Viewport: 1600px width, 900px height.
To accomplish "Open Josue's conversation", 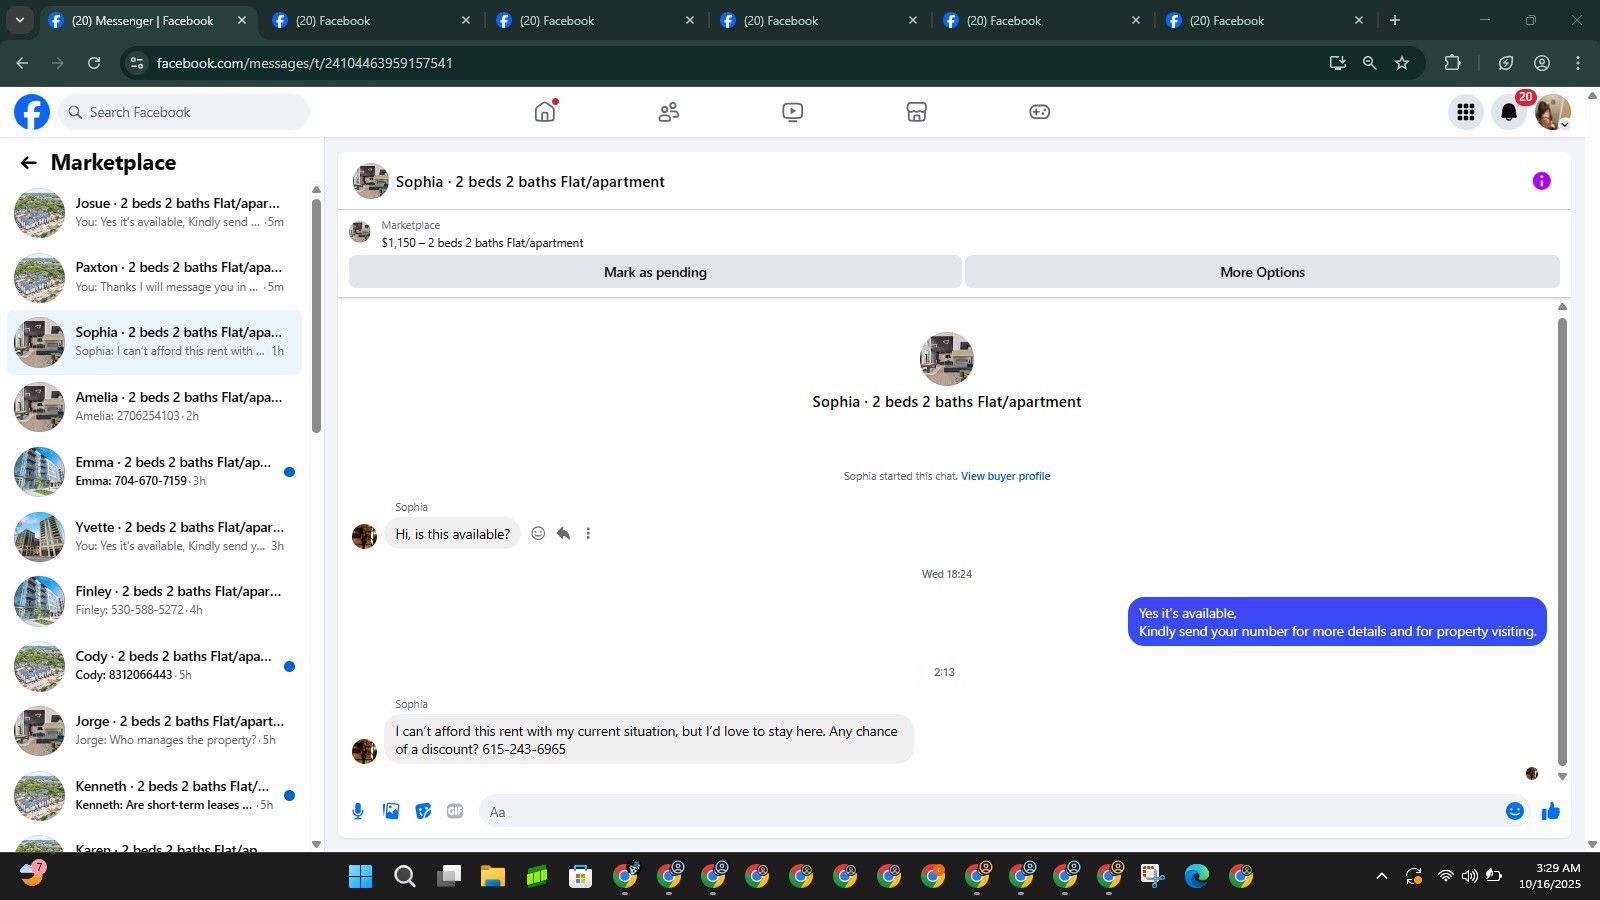I will (x=155, y=213).
